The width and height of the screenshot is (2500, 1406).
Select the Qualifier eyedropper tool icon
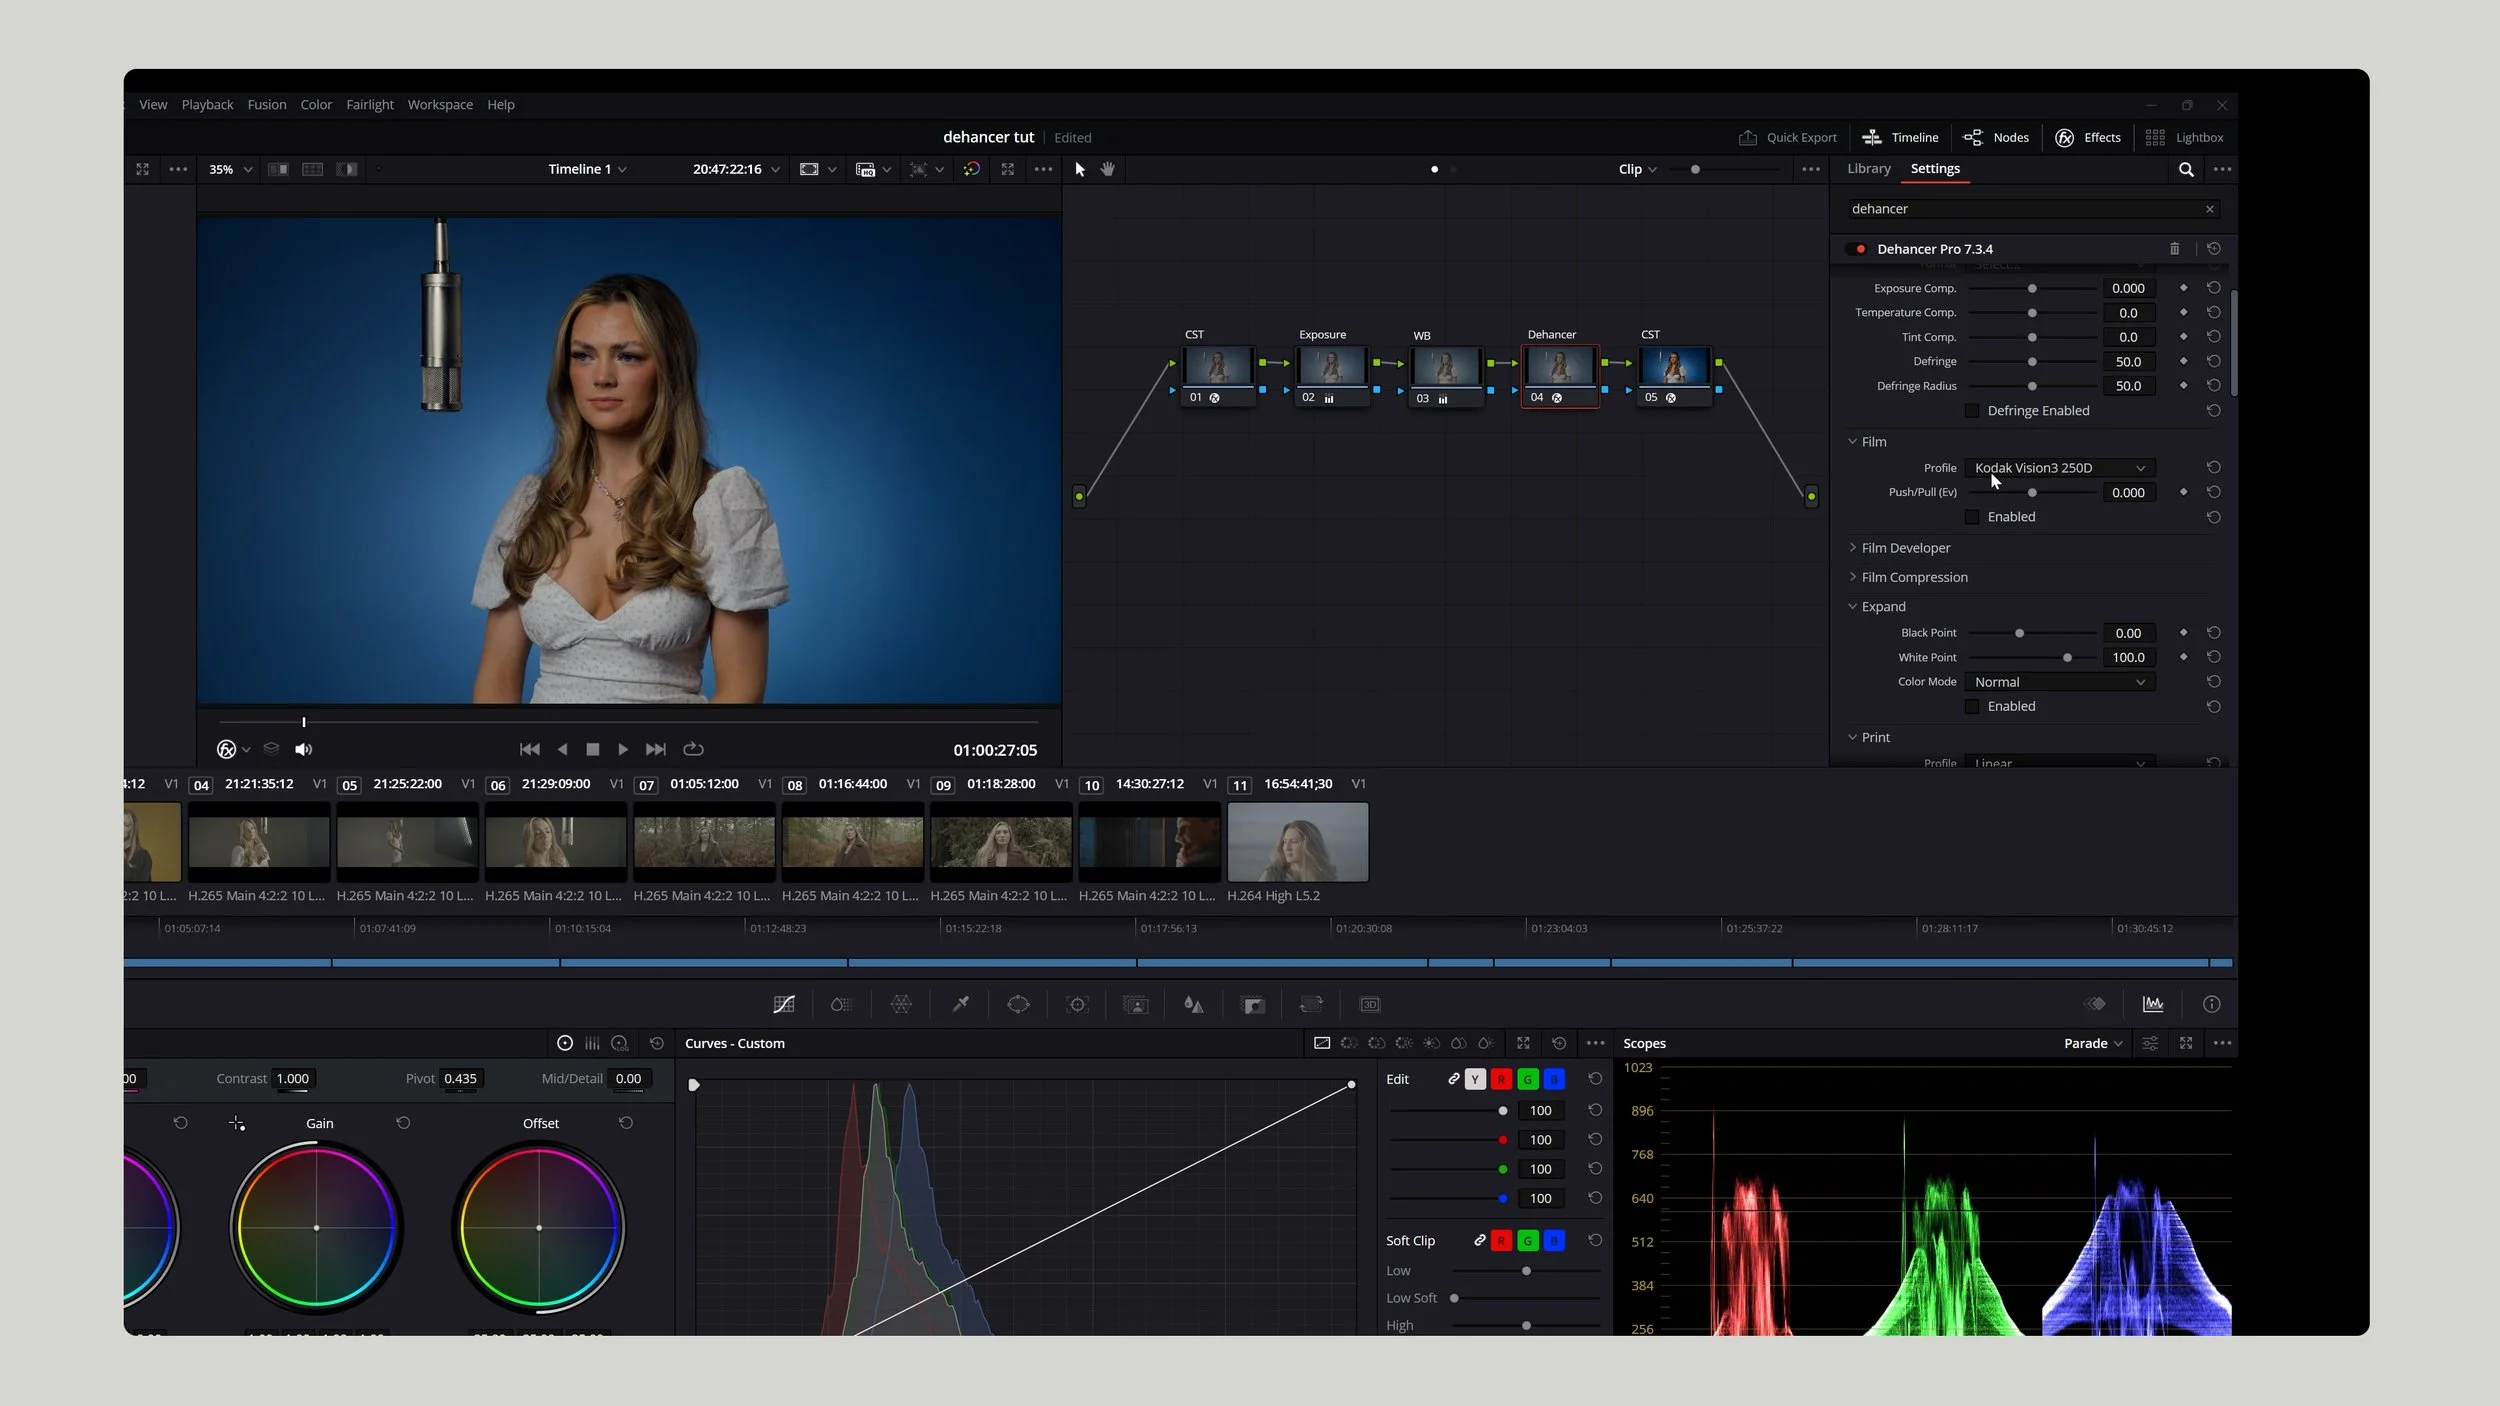point(960,1004)
